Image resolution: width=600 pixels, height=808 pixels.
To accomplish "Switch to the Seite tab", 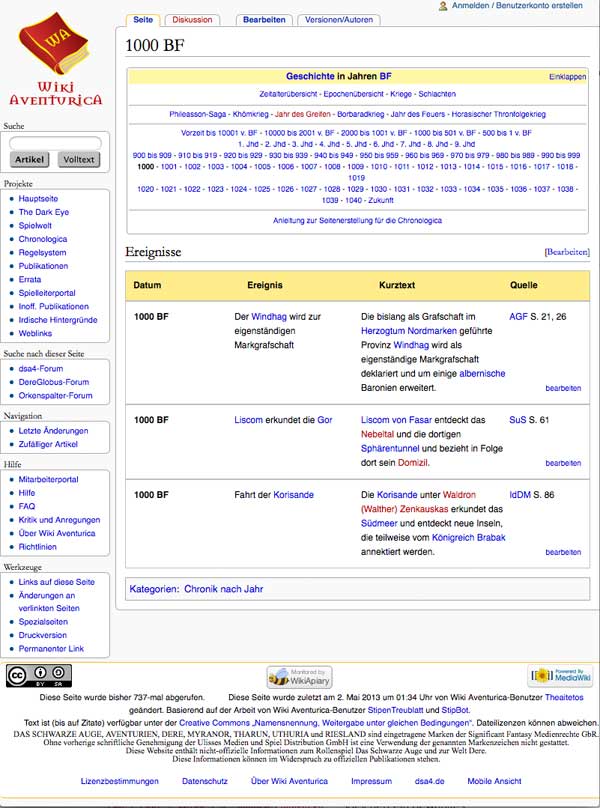I will [x=143, y=20].
